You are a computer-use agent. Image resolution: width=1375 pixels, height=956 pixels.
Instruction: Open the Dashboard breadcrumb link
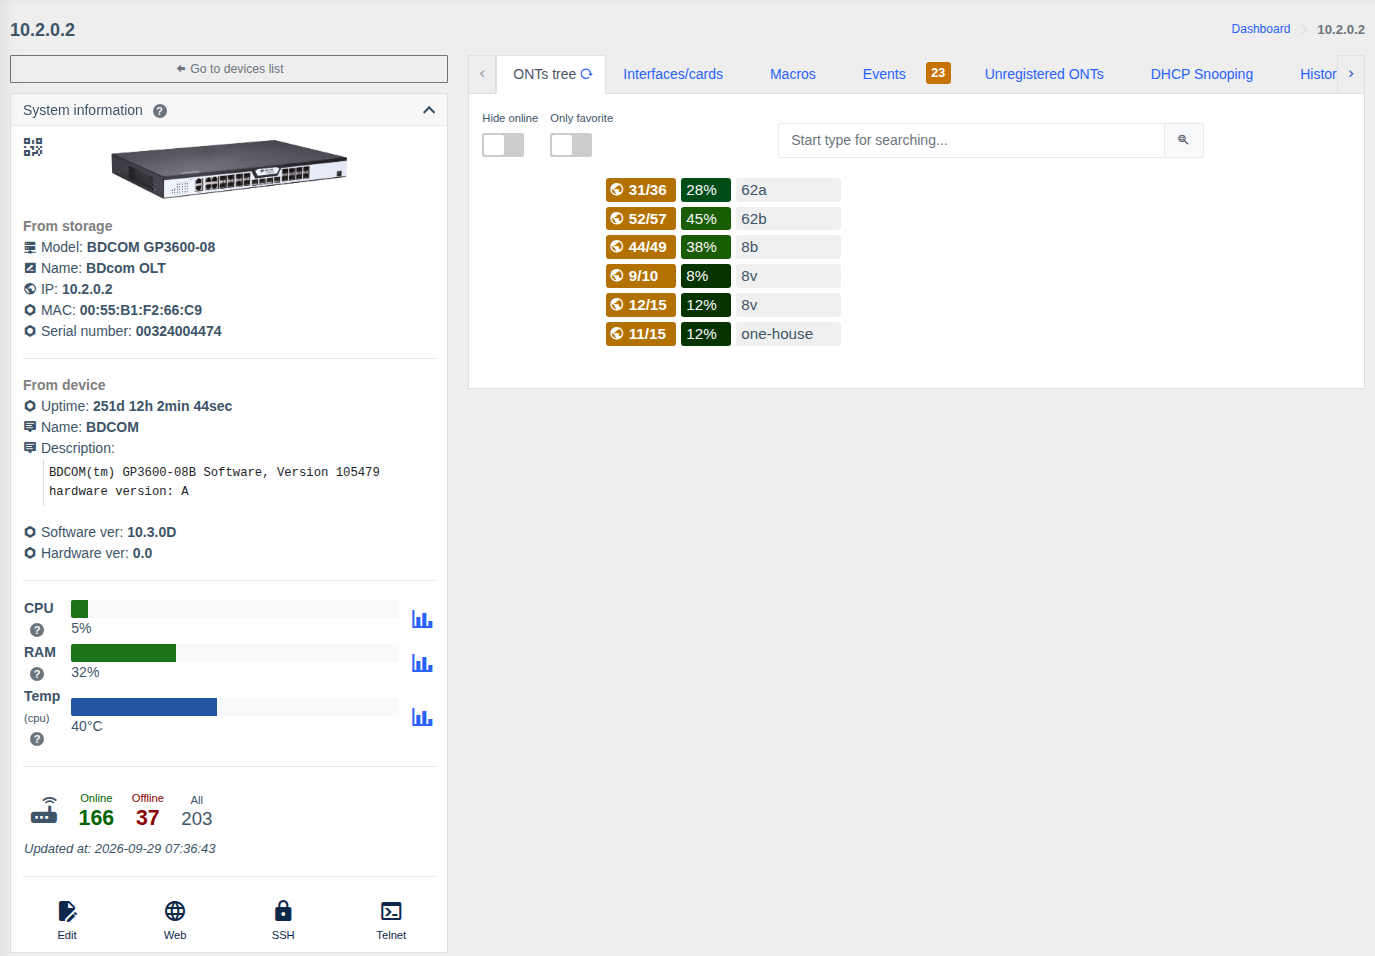[x=1260, y=29]
